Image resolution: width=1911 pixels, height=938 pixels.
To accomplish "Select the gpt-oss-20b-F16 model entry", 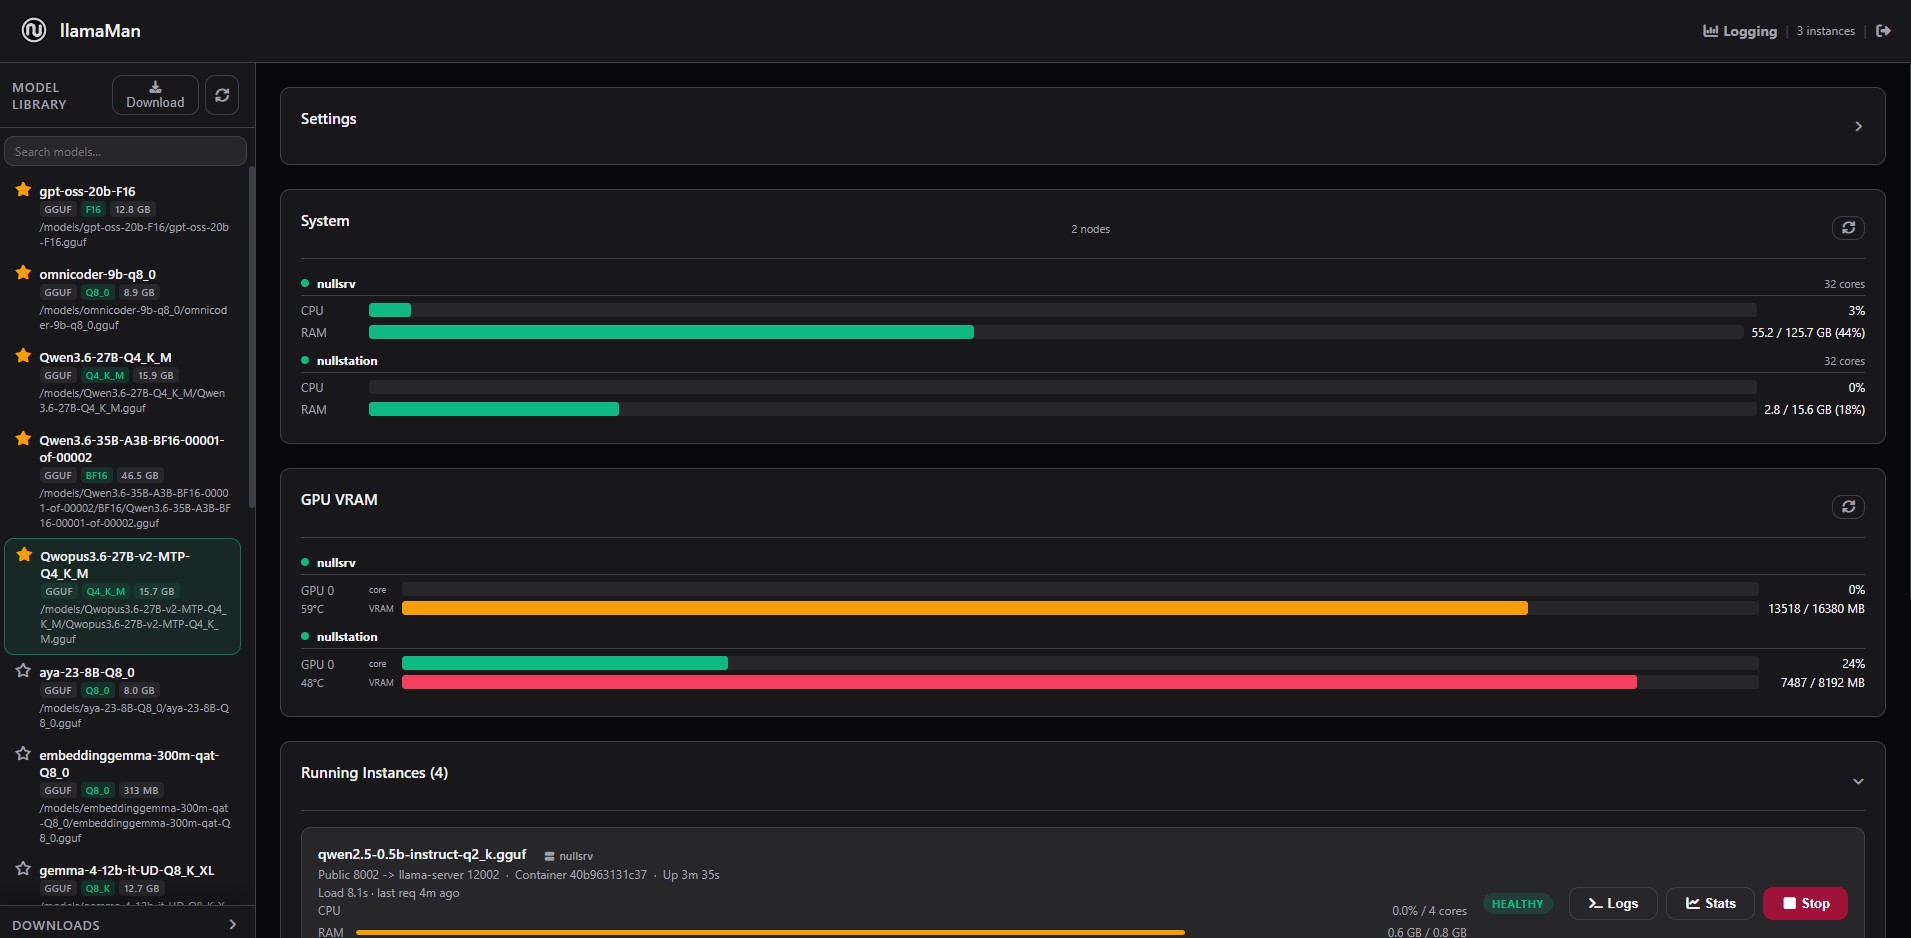I will click(124, 215).
